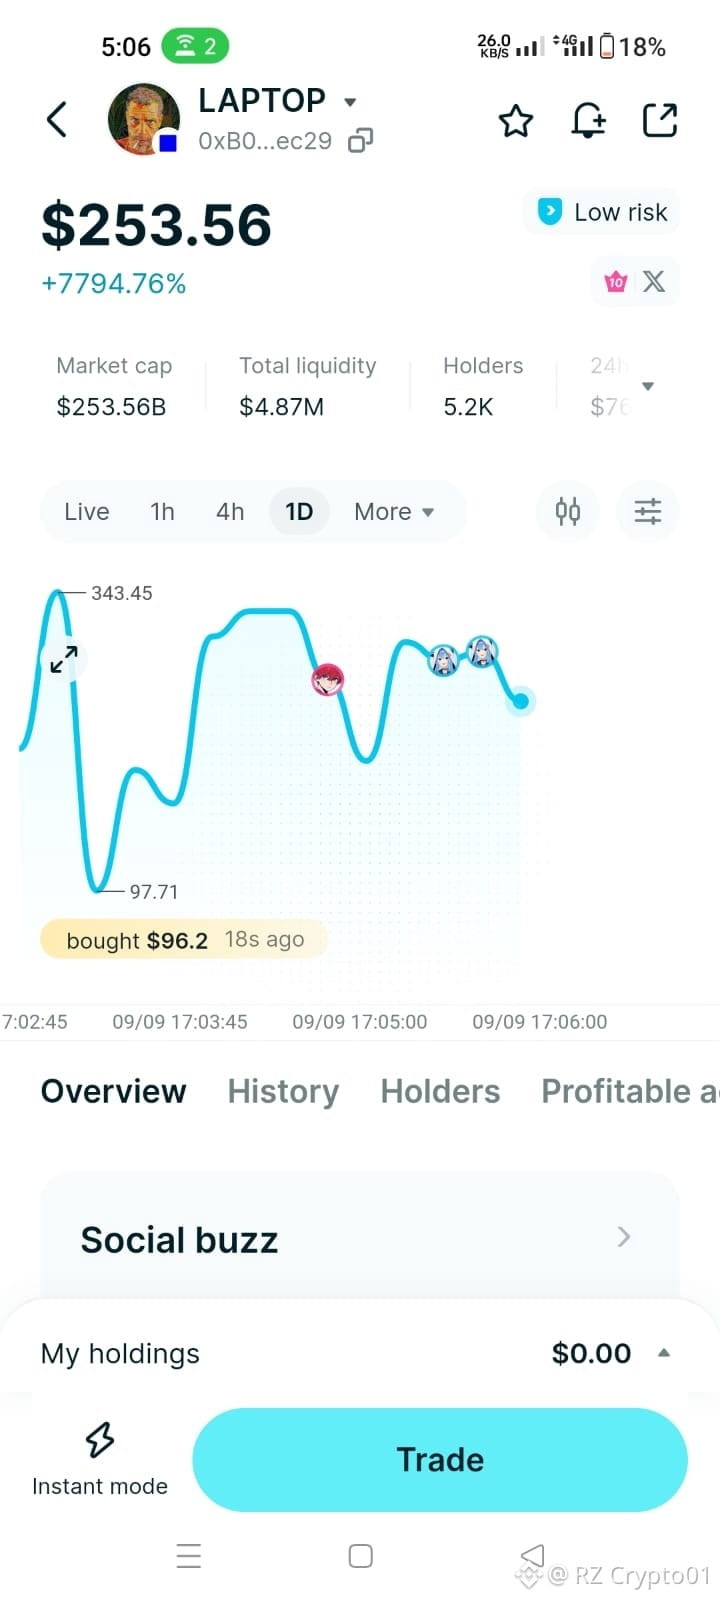This screenshot has height=1600, width=720.
Task: Select the 4h timeframe
Action: tap(230, 512)
